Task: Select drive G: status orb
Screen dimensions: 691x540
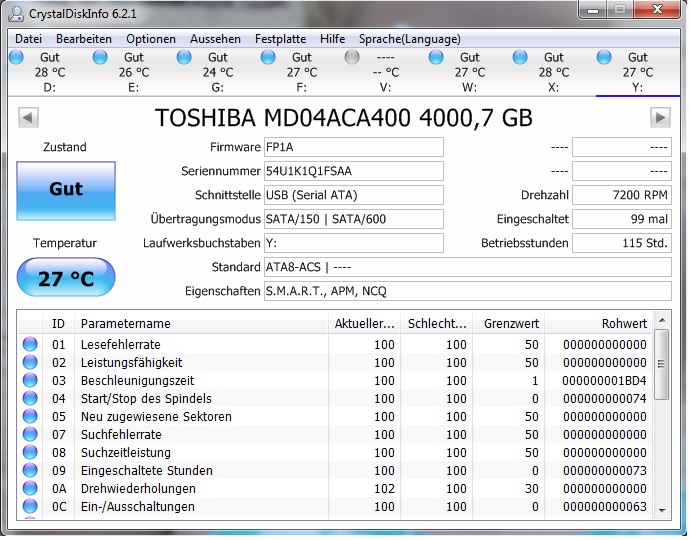Action: [184, 57]
